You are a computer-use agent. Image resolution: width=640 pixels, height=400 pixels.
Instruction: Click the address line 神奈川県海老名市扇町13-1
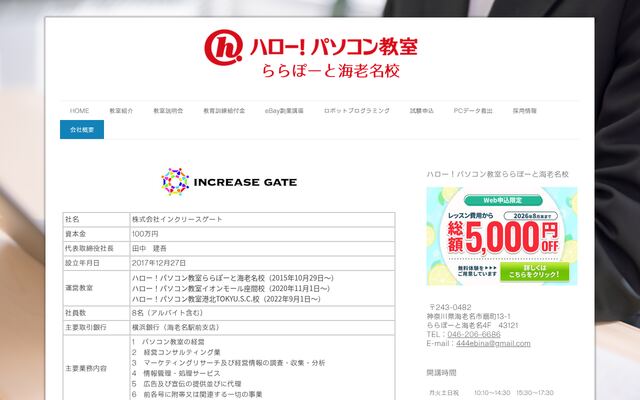click(469, 316)
